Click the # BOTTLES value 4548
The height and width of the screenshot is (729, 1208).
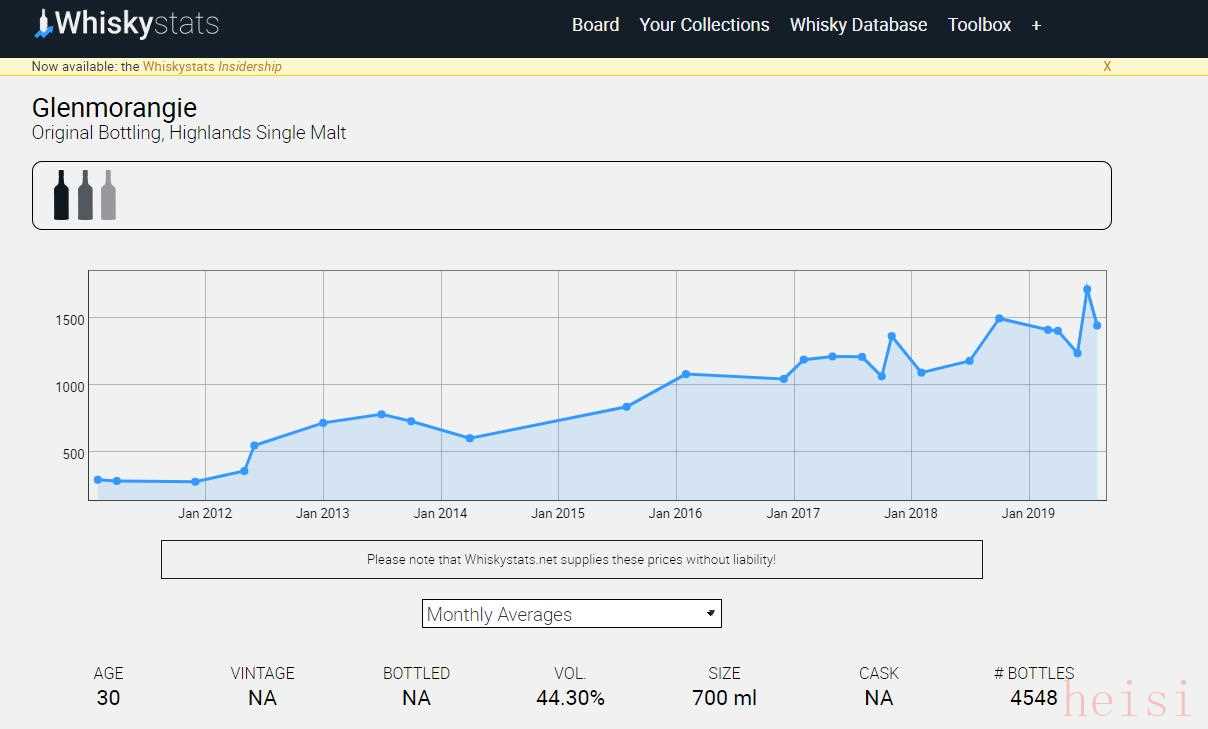coord(1033,698)
